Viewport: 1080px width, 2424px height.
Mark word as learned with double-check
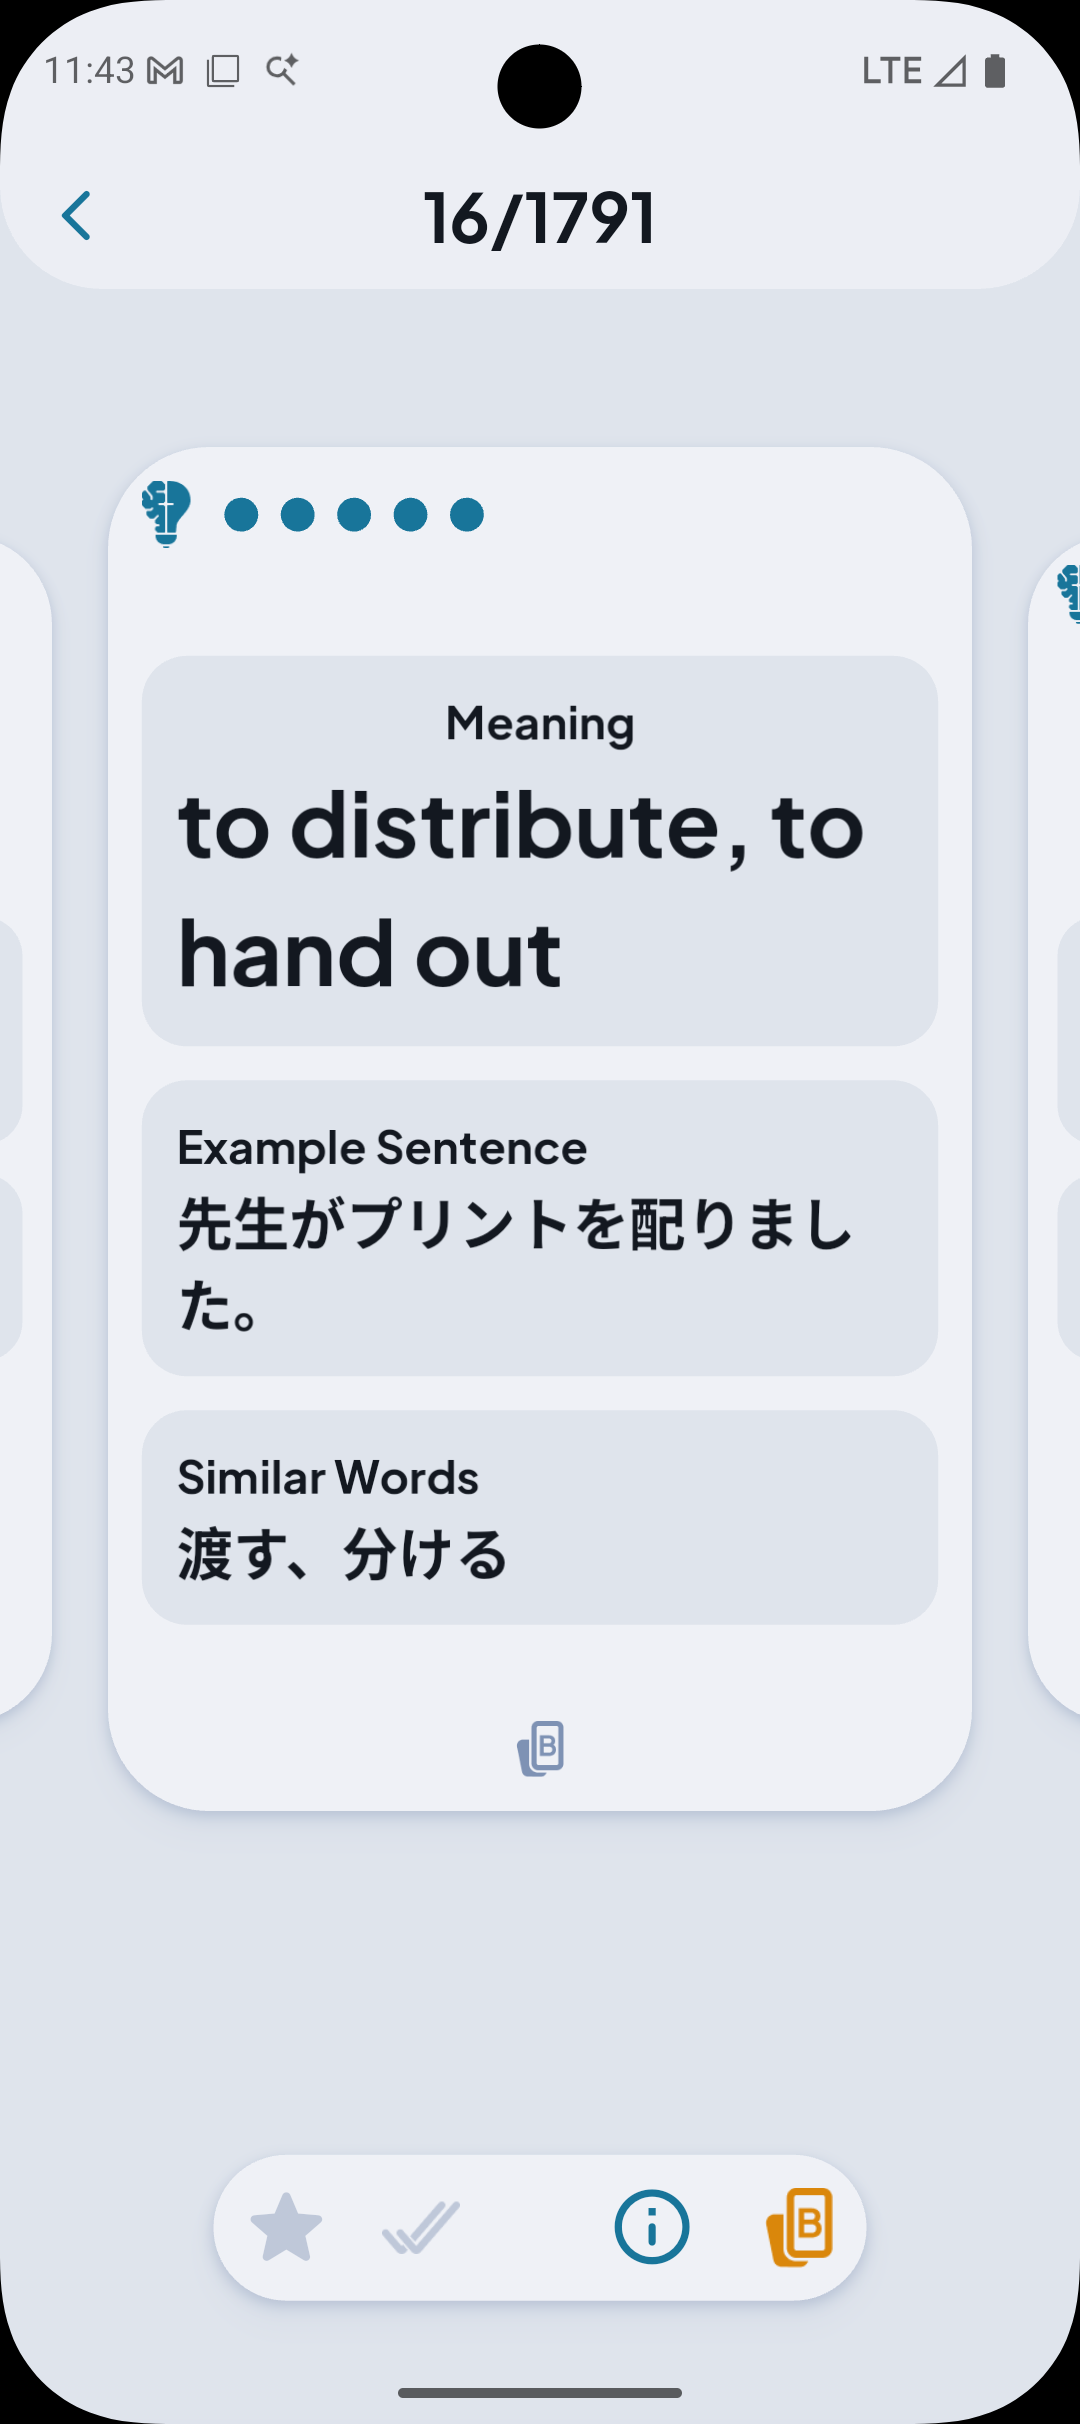pyautogui.click(x=421, y=2227)
